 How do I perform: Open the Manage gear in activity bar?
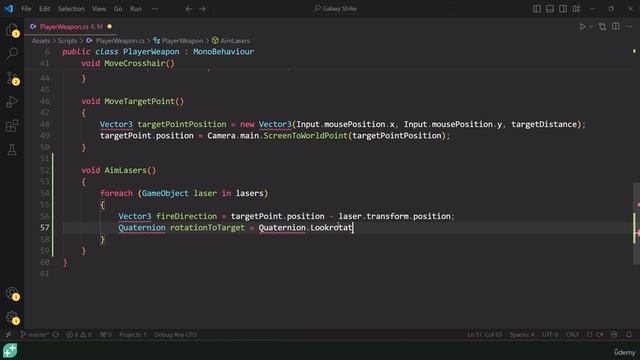pos(12,317)
